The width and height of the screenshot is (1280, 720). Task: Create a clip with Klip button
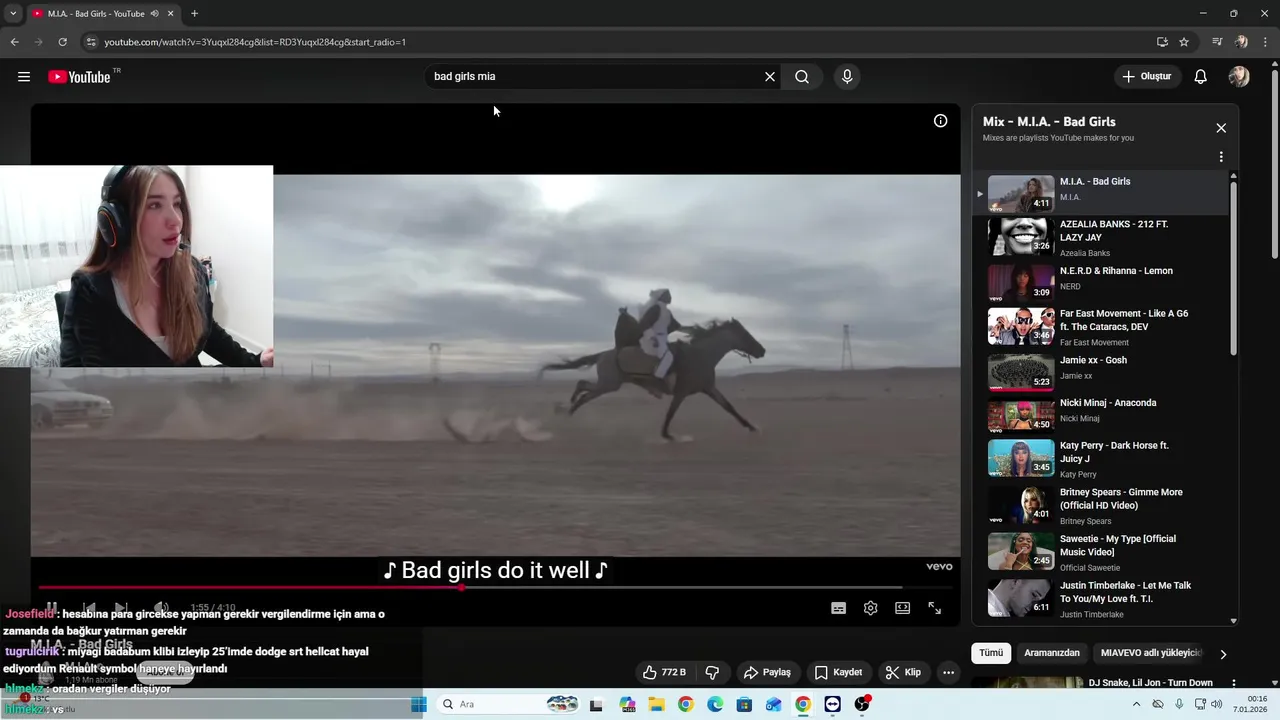click(903, 672)
